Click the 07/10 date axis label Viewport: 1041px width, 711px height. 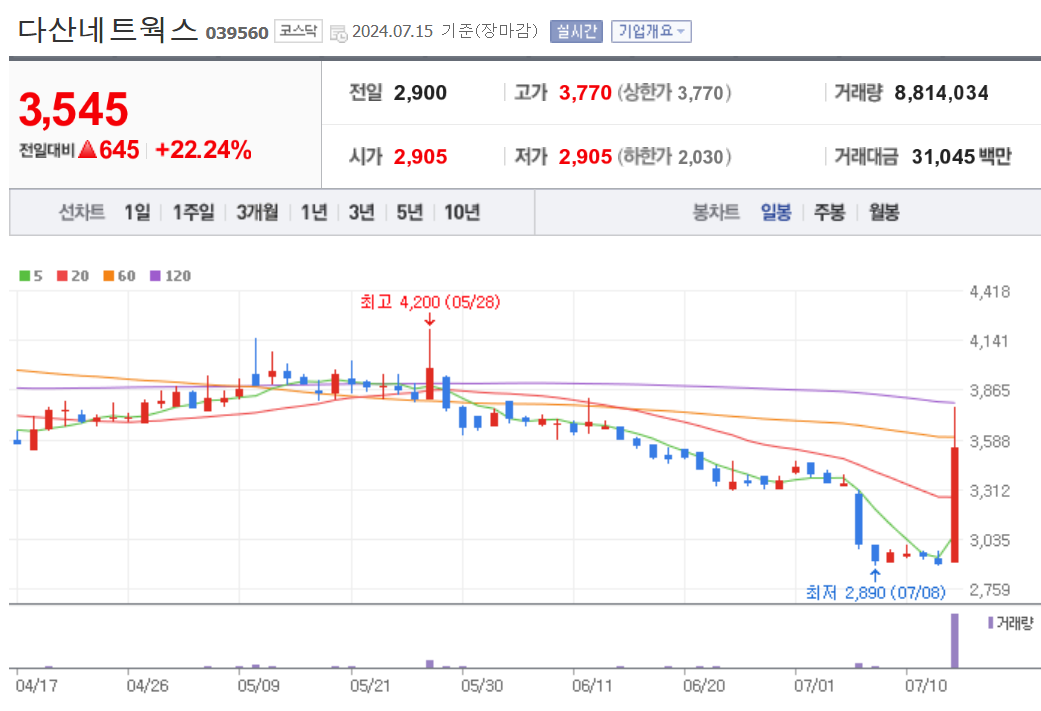926,686
